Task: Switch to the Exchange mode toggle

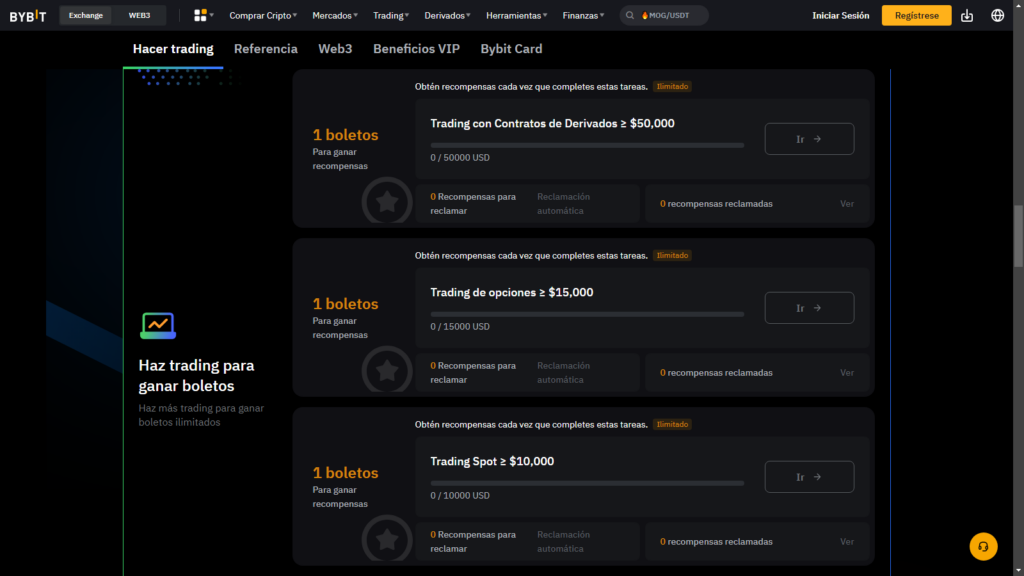Action: point(86,15)
